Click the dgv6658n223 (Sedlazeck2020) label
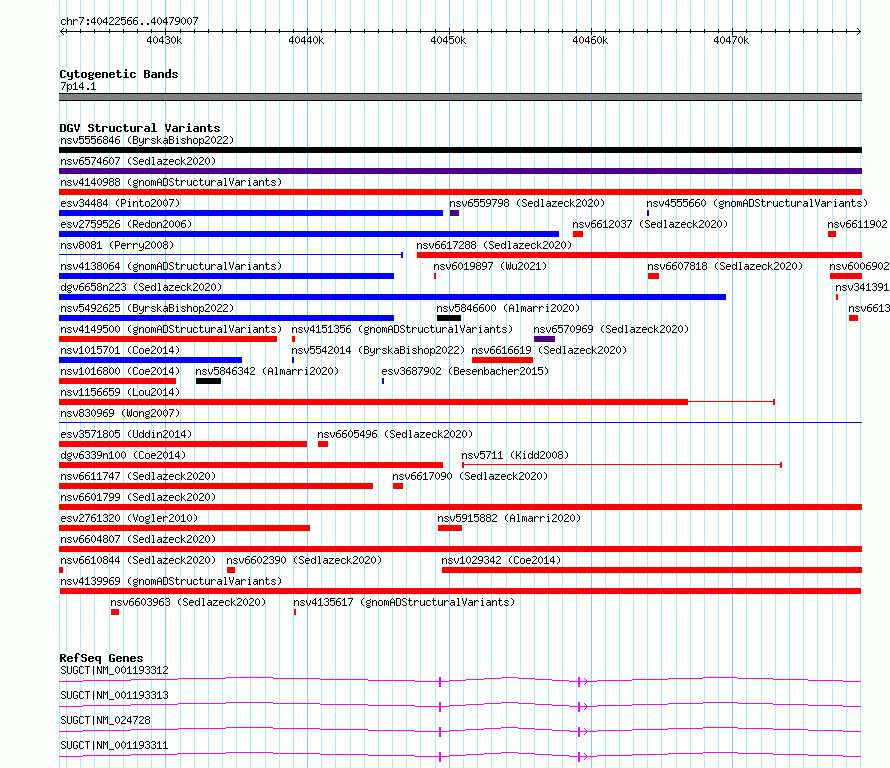890x768 pixels. [141, 287]
